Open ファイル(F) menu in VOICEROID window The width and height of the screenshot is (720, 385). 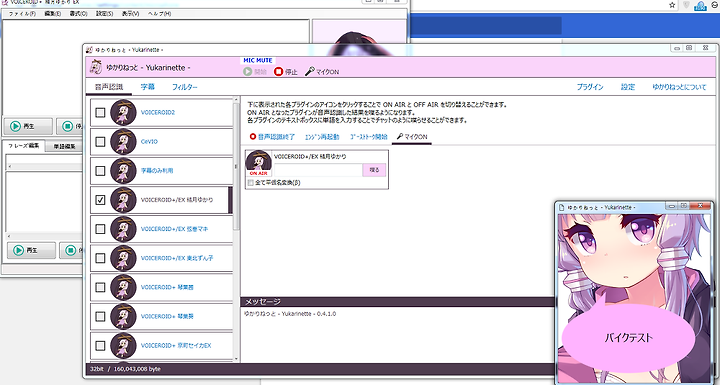22,14
